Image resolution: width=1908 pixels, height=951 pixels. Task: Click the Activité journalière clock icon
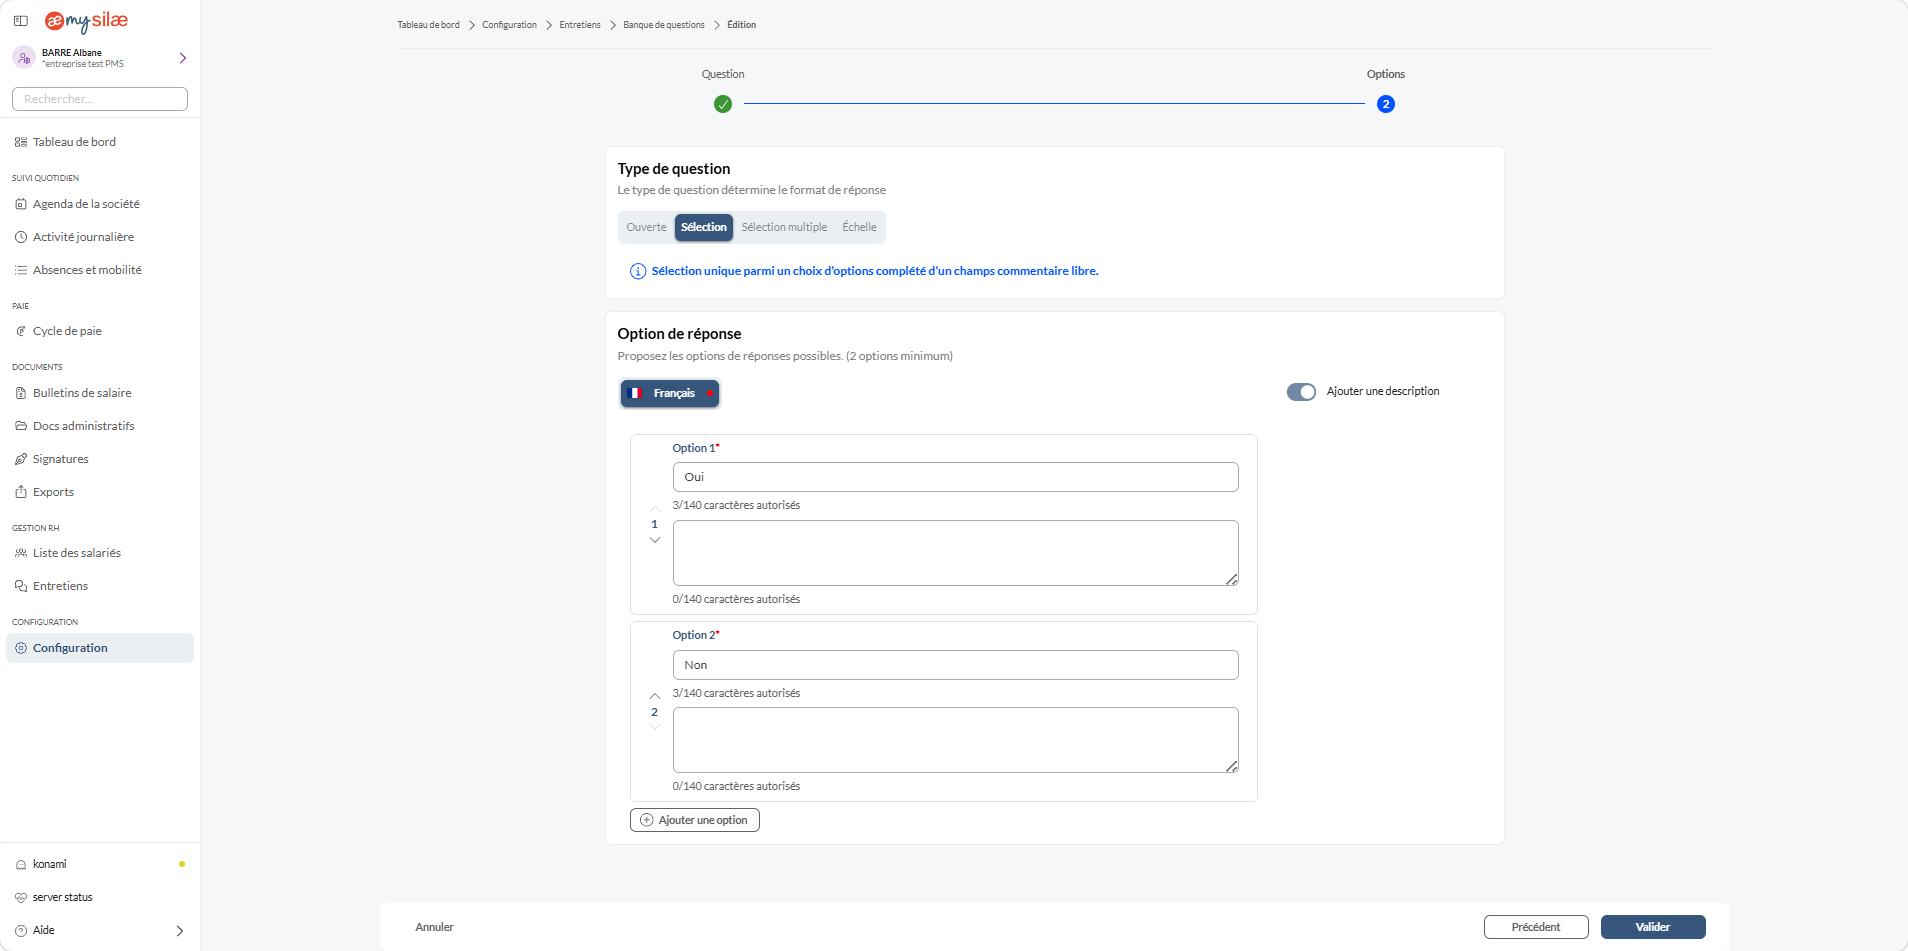coord(21,237)
